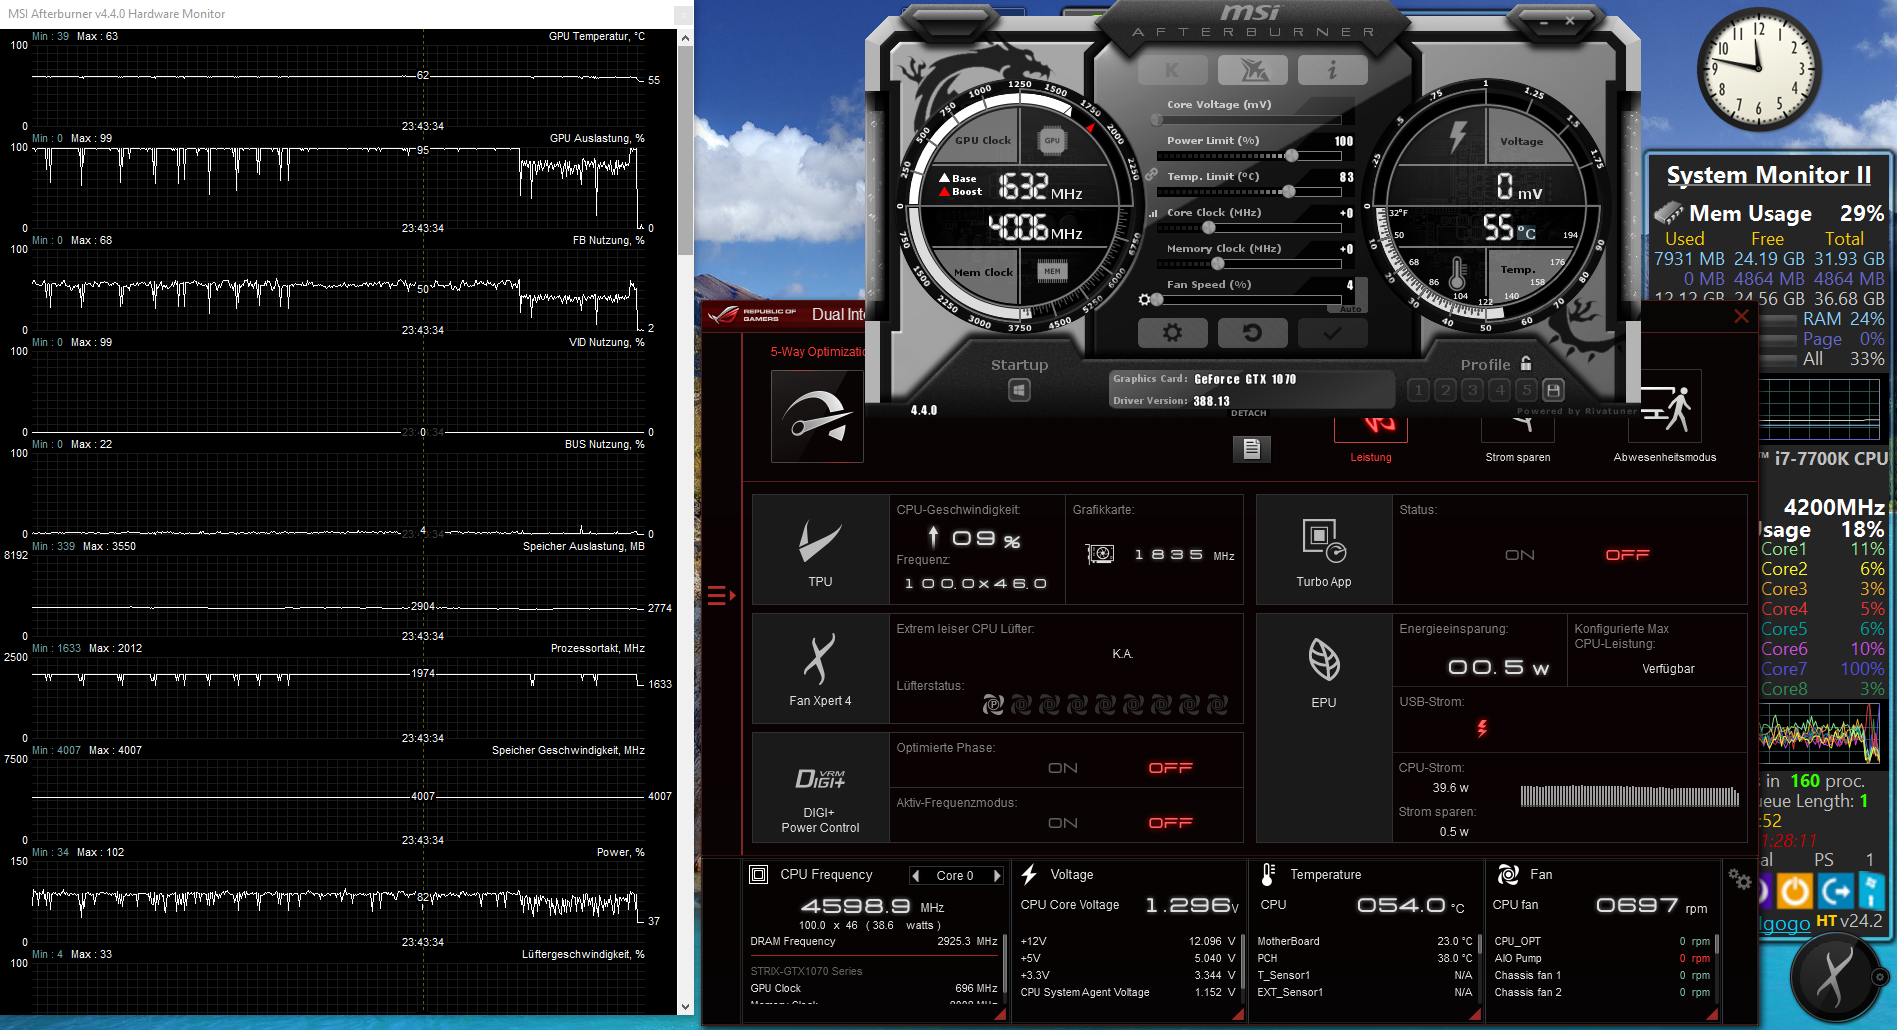Open the OC Scanner jet icon in Afterburner

(1253, 70)
